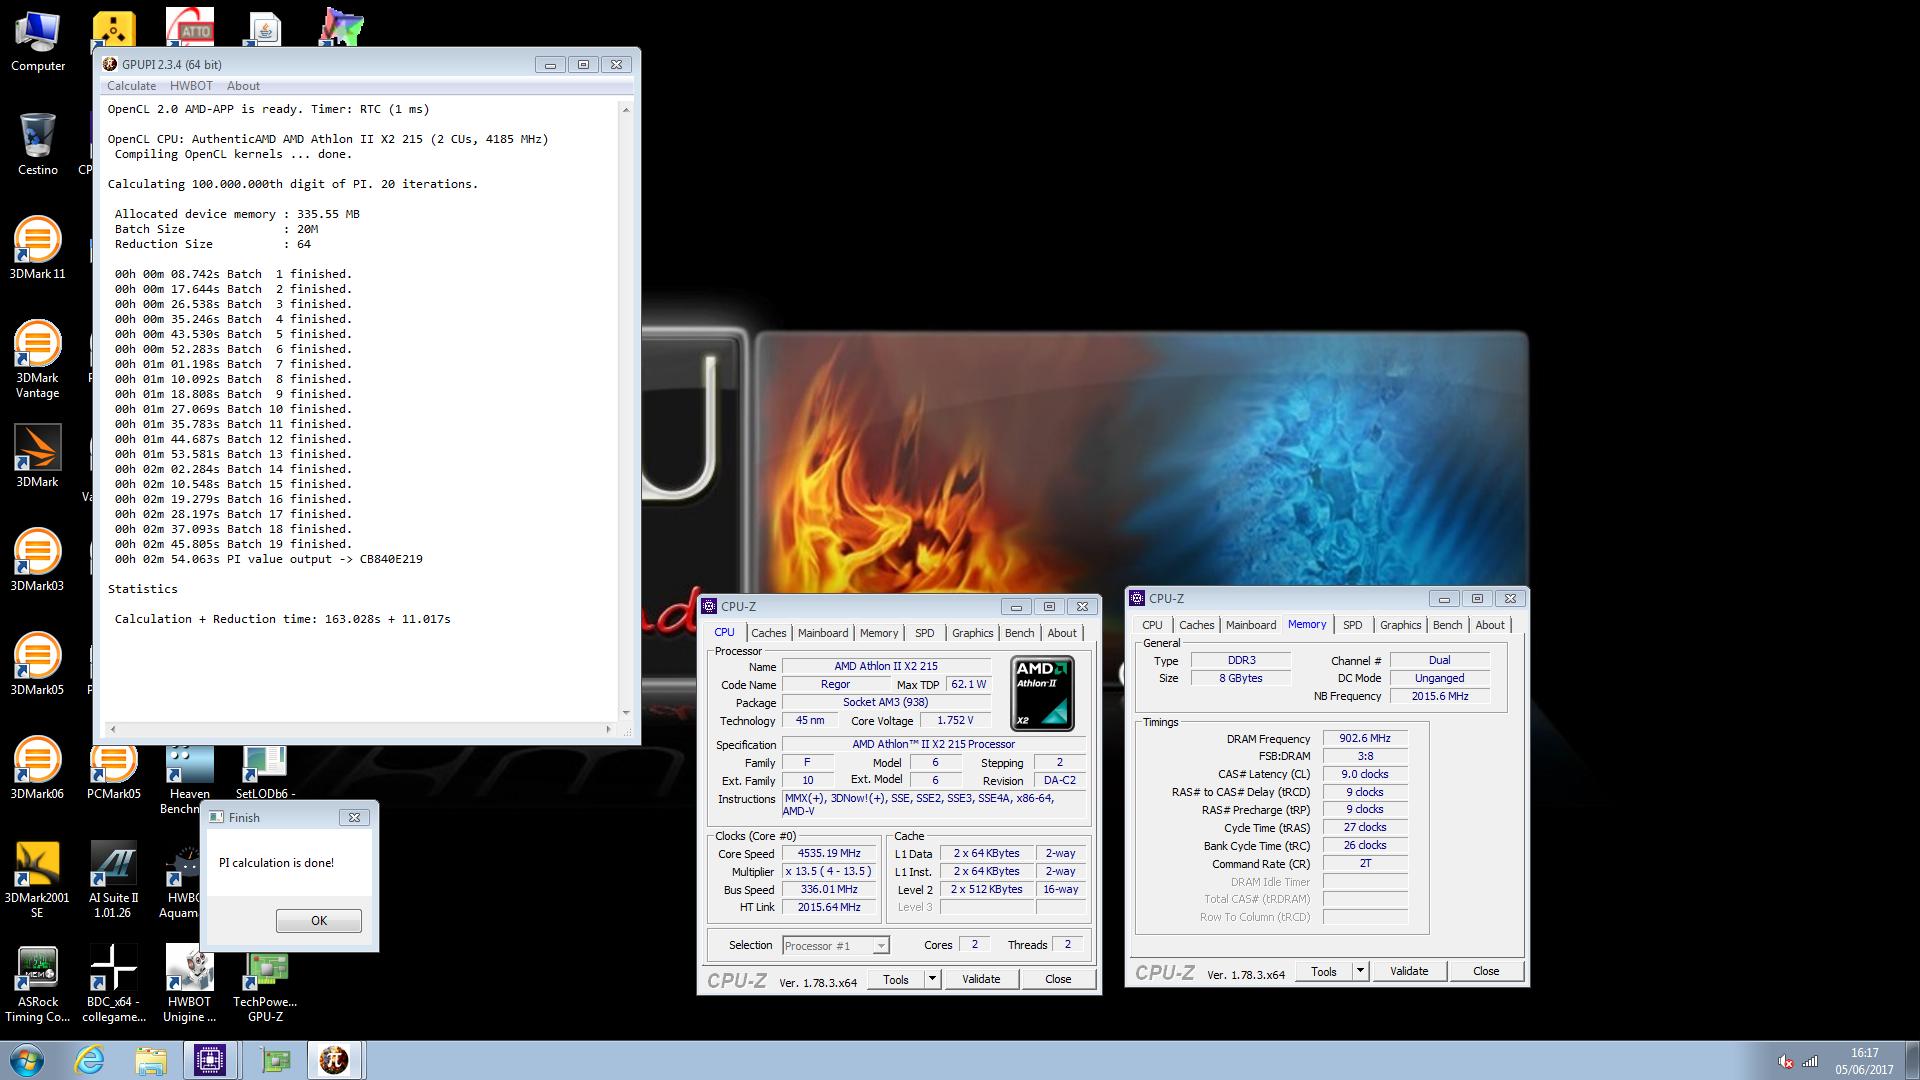Launch 3DMark06 desktop shortcut
The width and height of the screenshot is (1920, 1080).
38,768
